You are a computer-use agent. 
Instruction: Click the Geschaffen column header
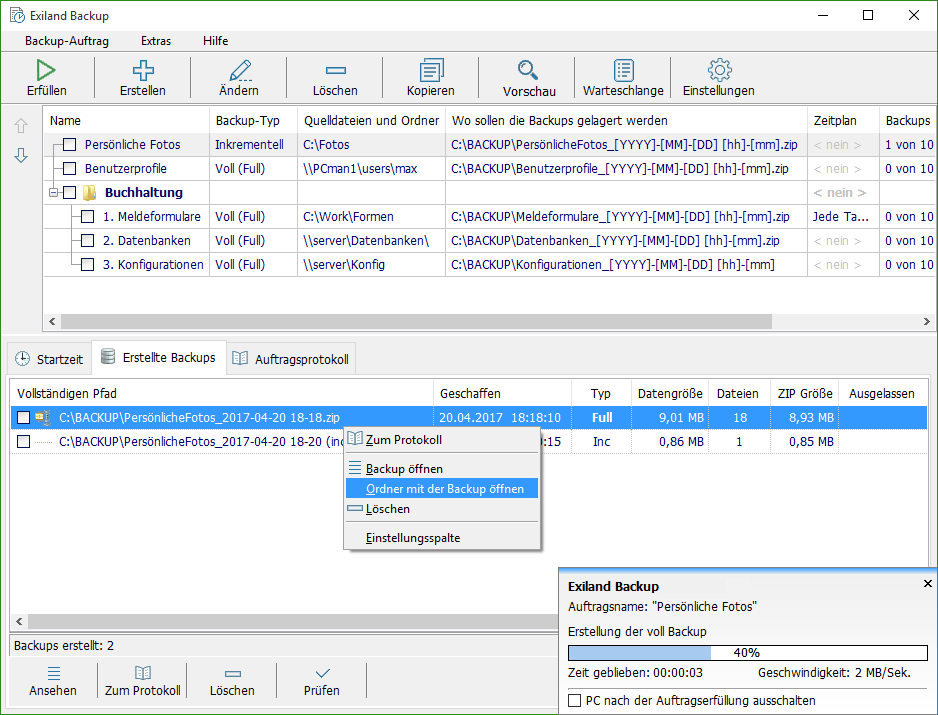pos(502,393)
